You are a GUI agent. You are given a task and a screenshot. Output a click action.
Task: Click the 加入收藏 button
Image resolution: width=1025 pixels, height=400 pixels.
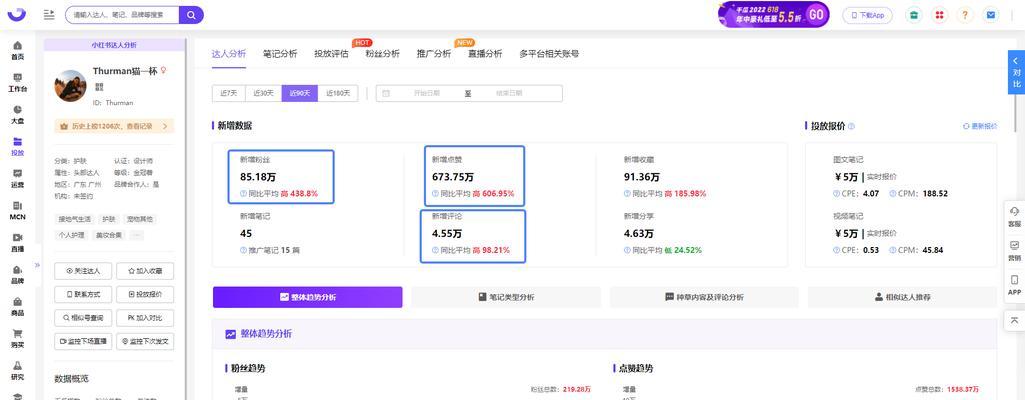[x=145, y=271]
